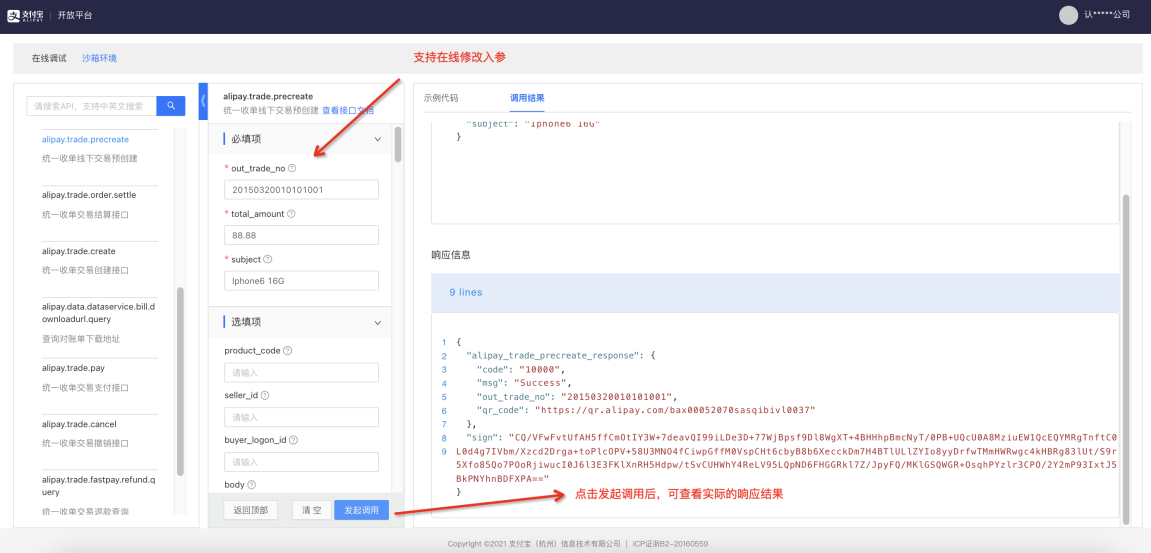Click the out_trade_no input field
The width and height of the screenshot is (1151, 553).
pyautogui.click(x=301, y=189)
